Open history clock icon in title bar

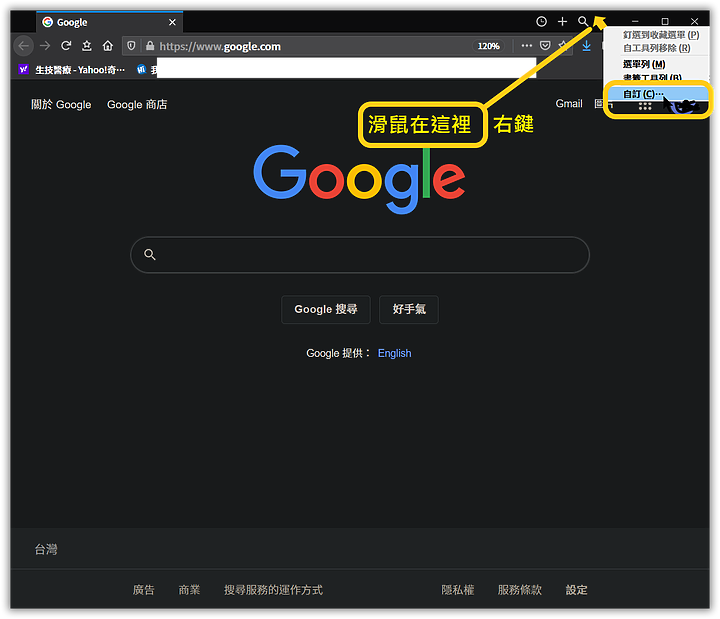click(541, 22)
